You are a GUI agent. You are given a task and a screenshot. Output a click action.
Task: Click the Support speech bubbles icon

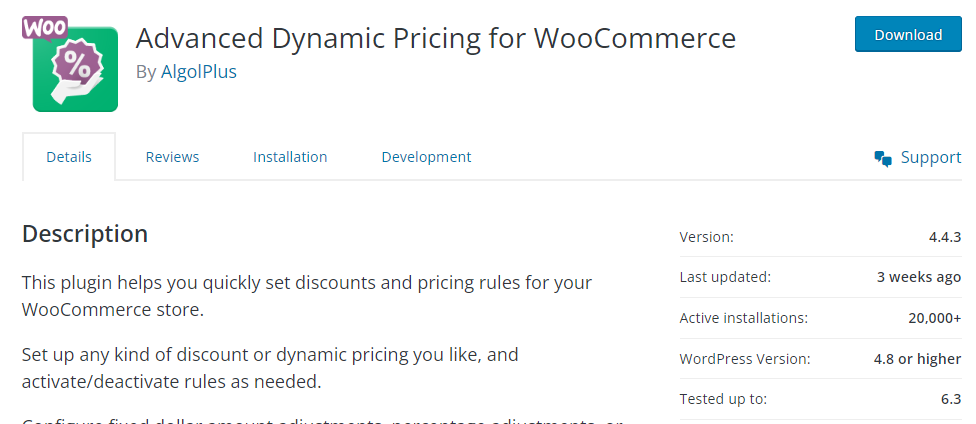(x=882, y=158)
